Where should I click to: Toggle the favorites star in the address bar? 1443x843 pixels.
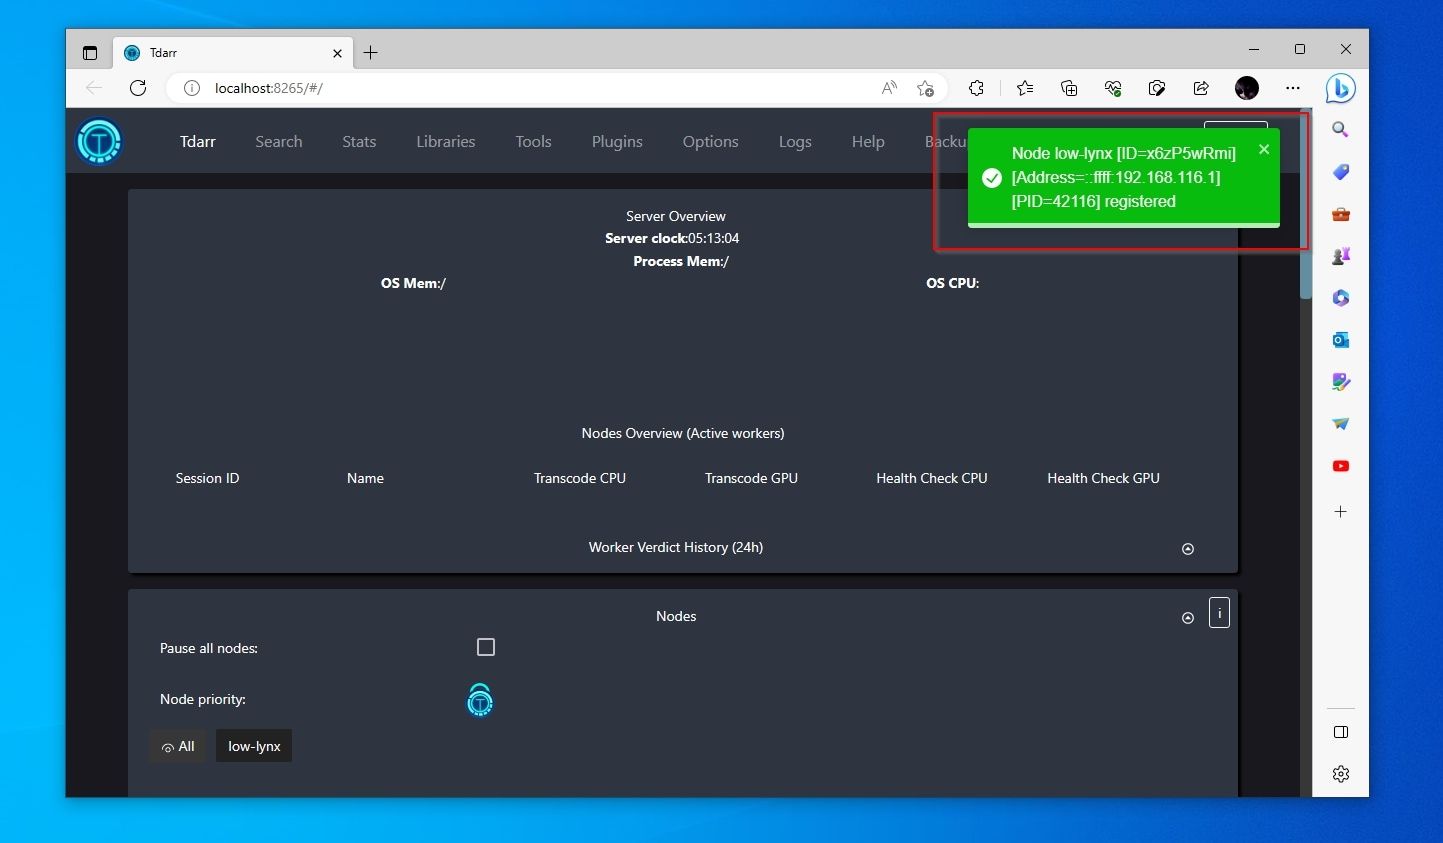tap(926, 88)
